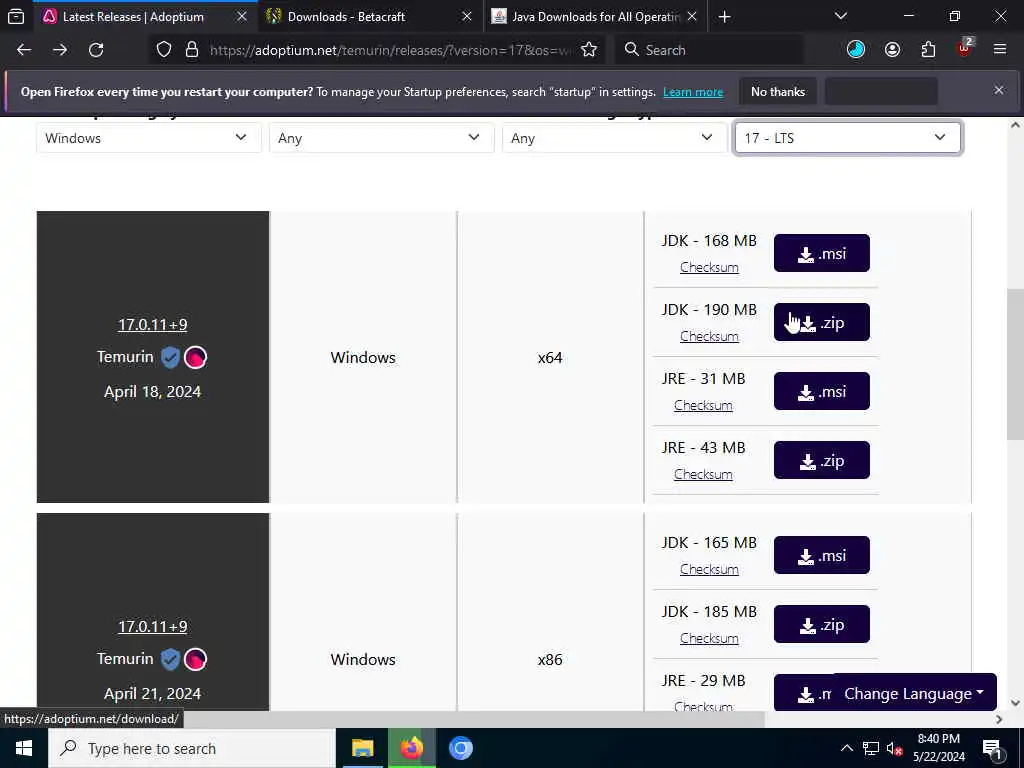Open the first Any filter dropdown
Viewport: 1024px width, 768px height.
[x=381, y=138]
